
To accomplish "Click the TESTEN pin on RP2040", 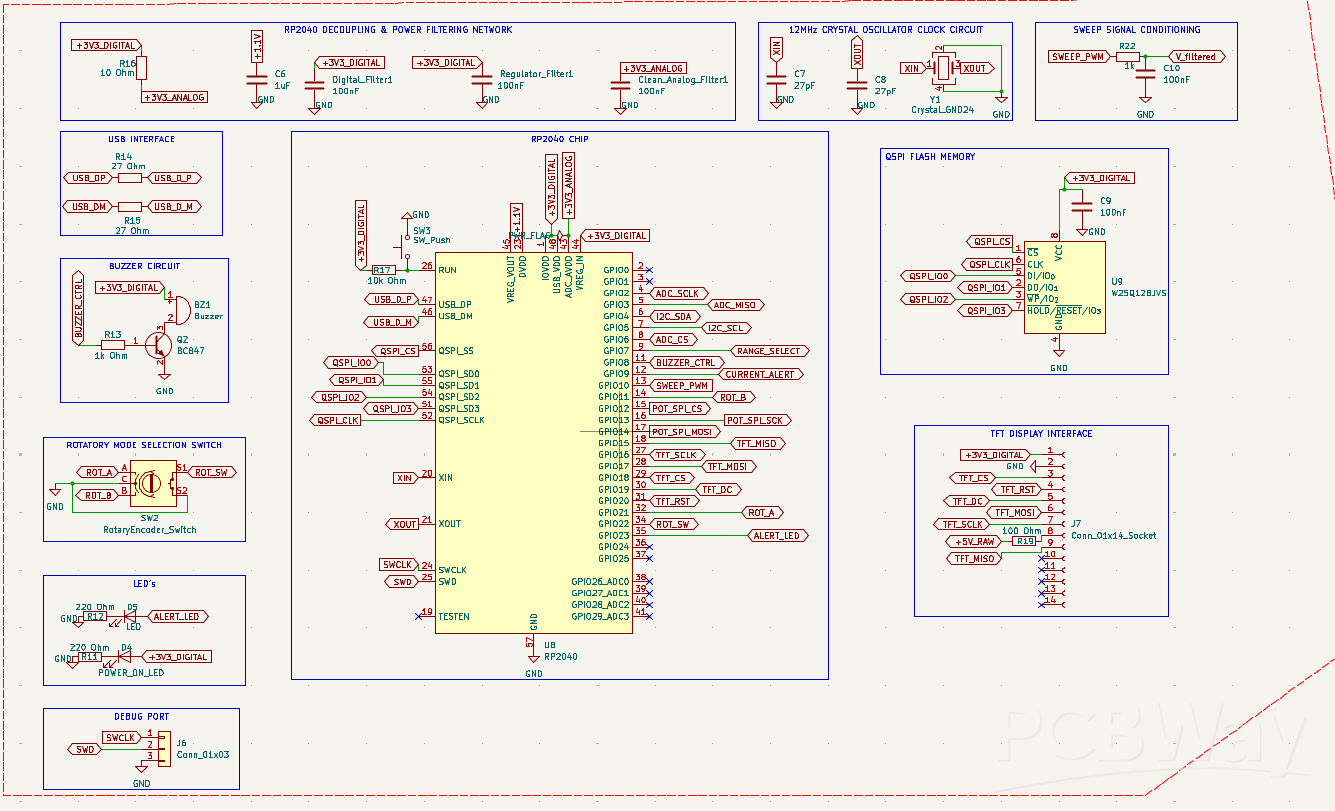I will point(455,616).
